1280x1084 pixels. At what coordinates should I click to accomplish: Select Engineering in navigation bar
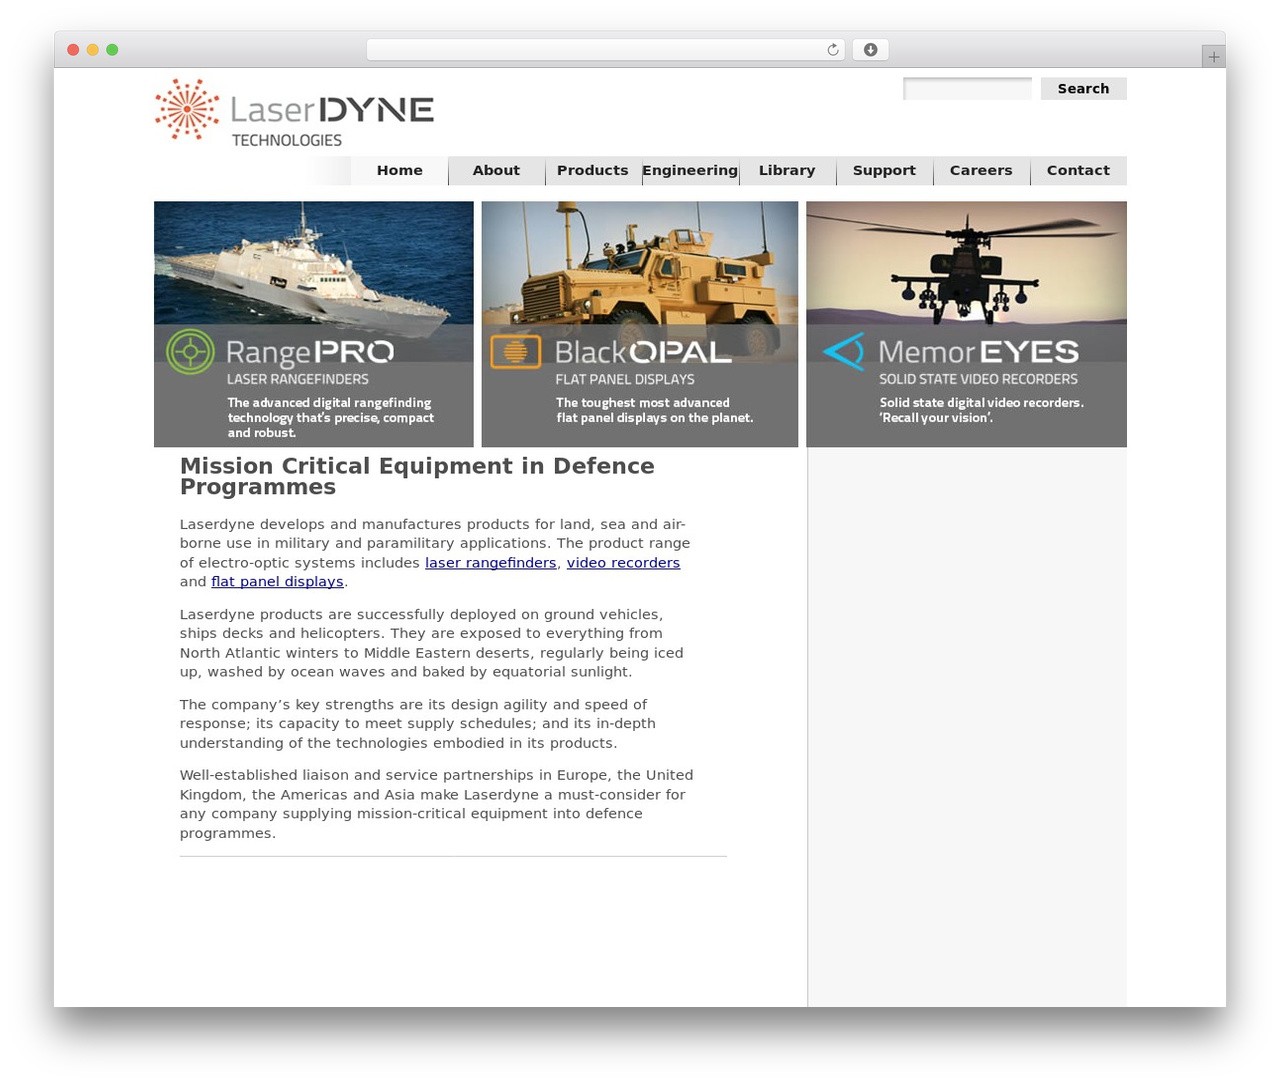click(x=690, y=171)
